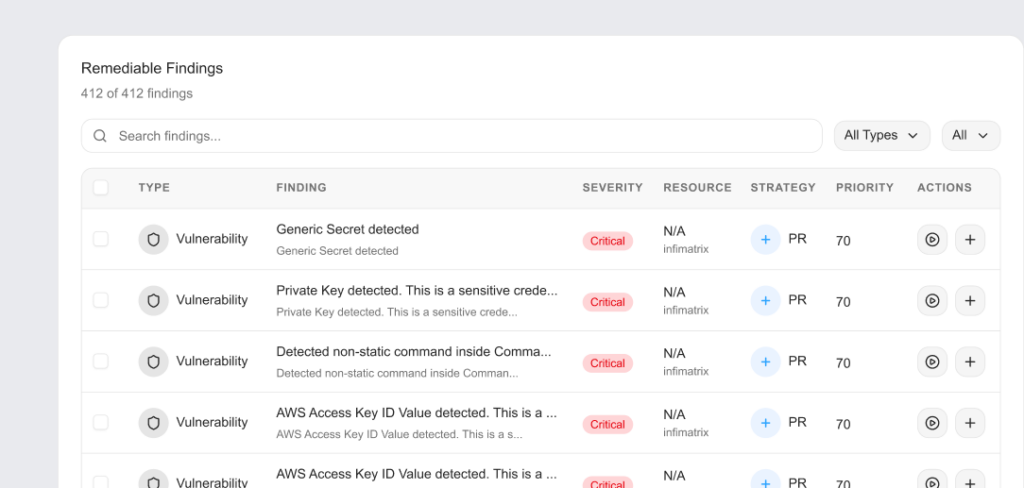Open the first AWS Access Key ID finding
Screen dimensions: 1024x488
[x=416, y=413]
